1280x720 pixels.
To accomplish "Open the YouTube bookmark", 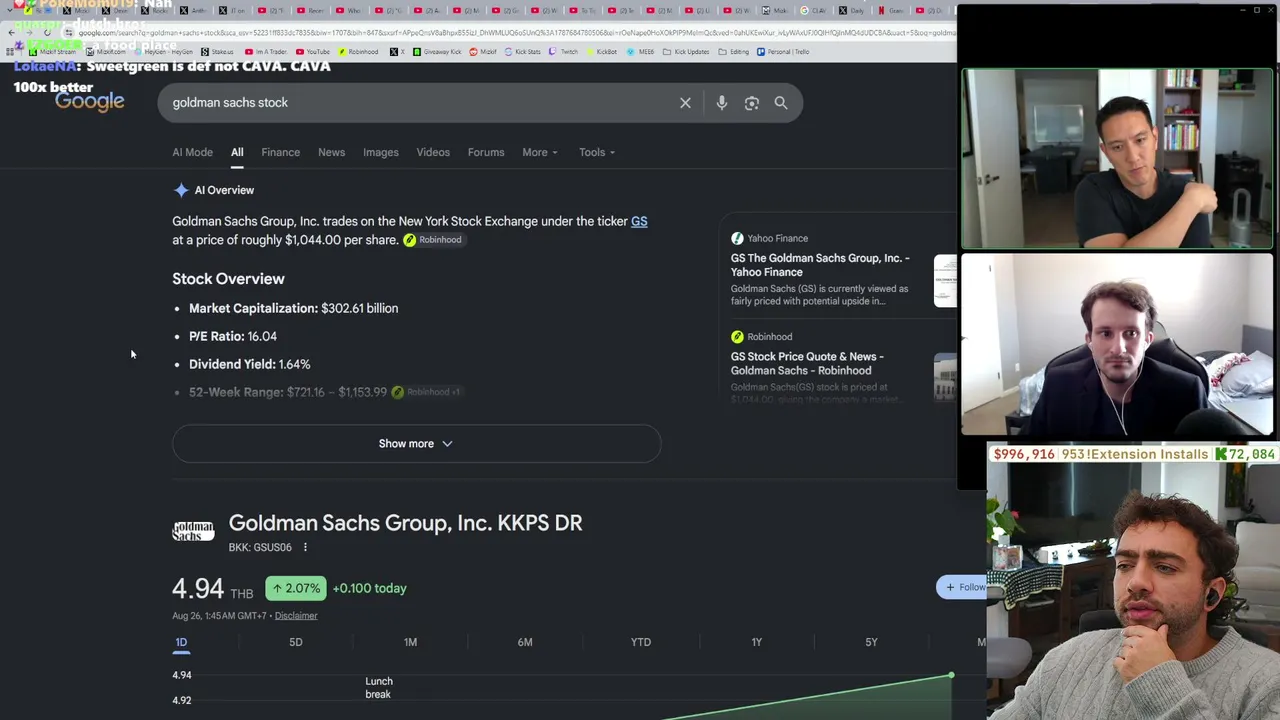I will (313, 52).
